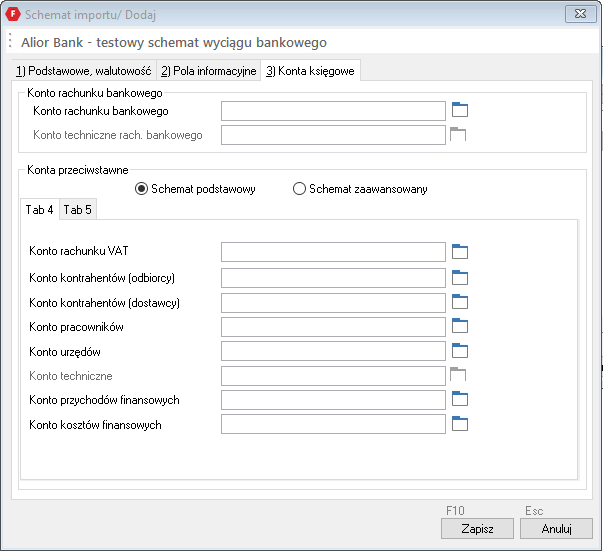Click the dotted grip handle beside title
The height and width of the screenshot is (551, 603).
[10, 41]
